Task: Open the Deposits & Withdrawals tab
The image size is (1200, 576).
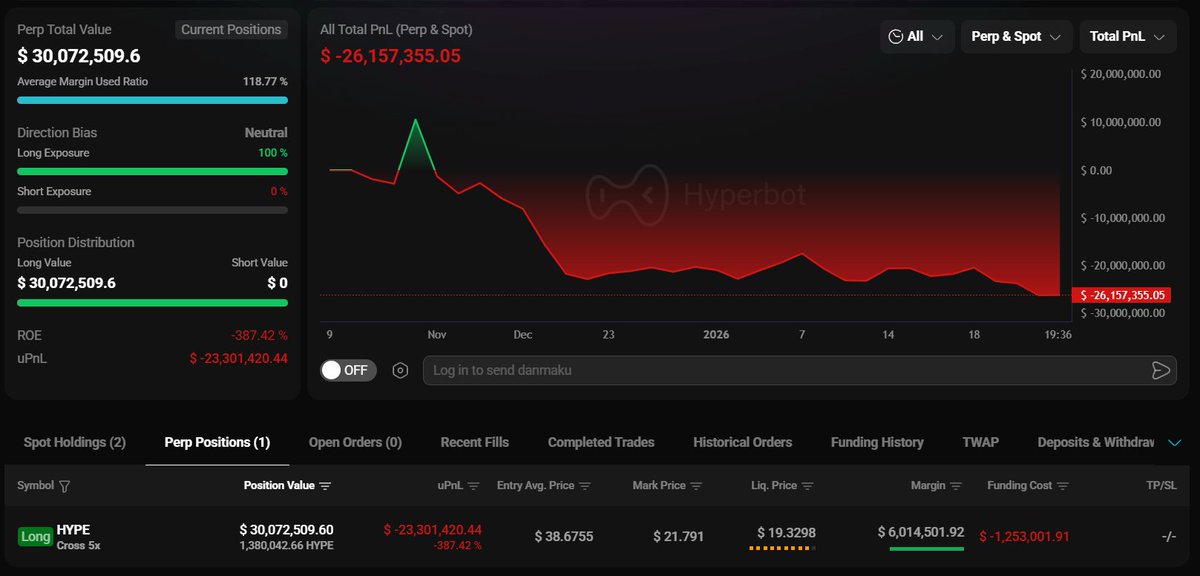Action: 1096,442
